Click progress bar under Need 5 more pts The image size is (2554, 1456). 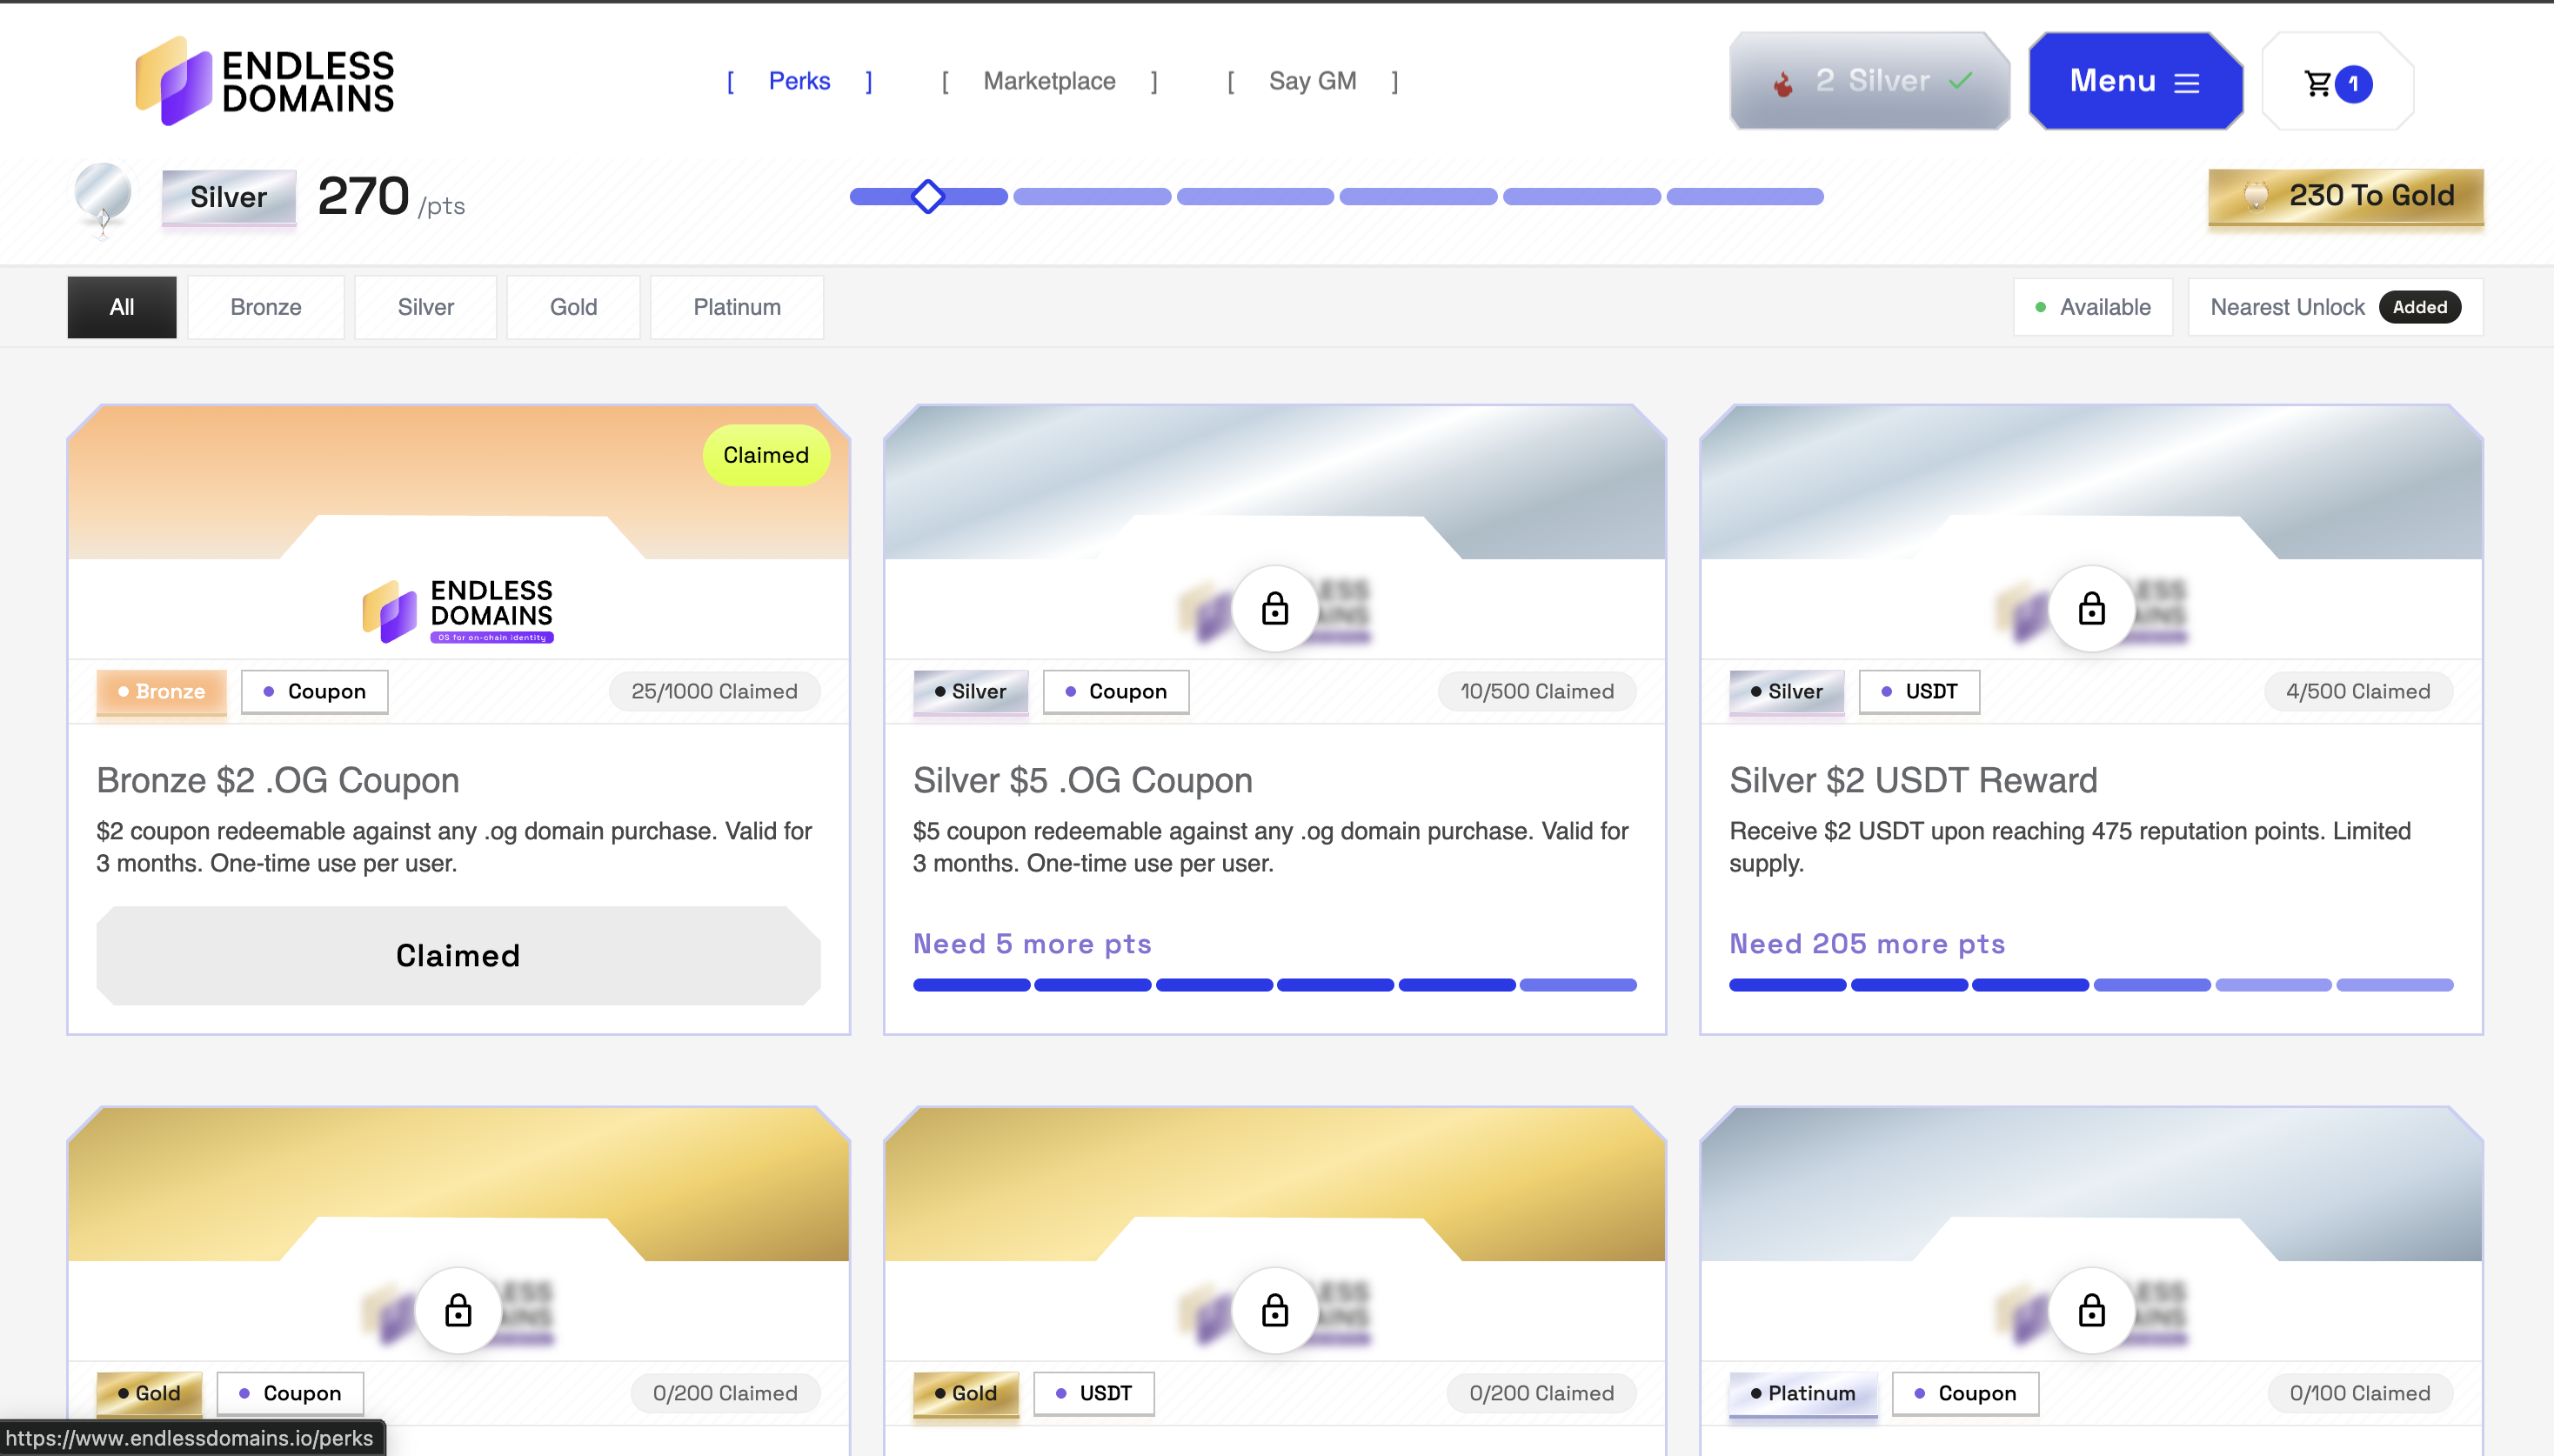pyautogui.click(x=1274, y=985)
